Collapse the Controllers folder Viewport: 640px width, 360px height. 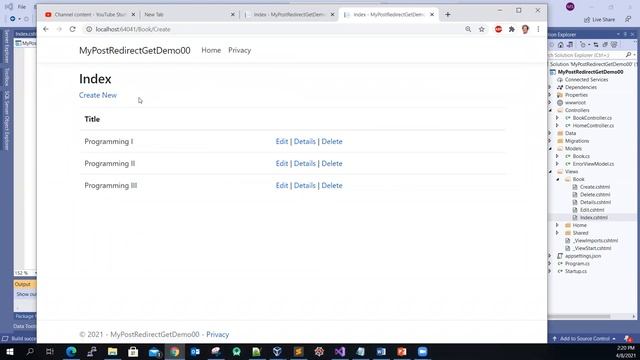tap(550, 110)
